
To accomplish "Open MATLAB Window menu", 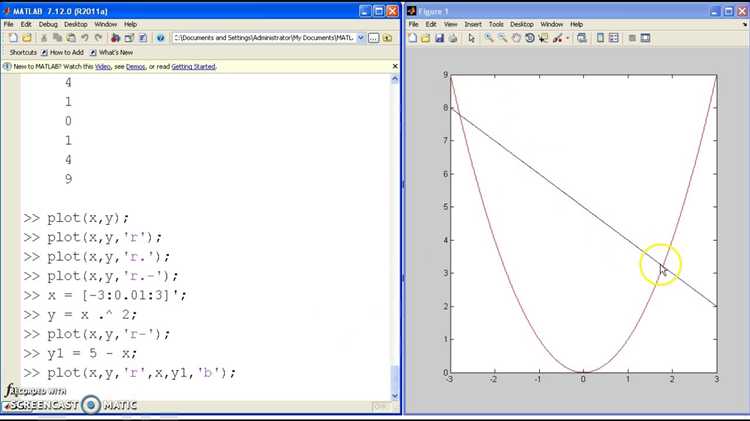I will [x=105, y=24].
